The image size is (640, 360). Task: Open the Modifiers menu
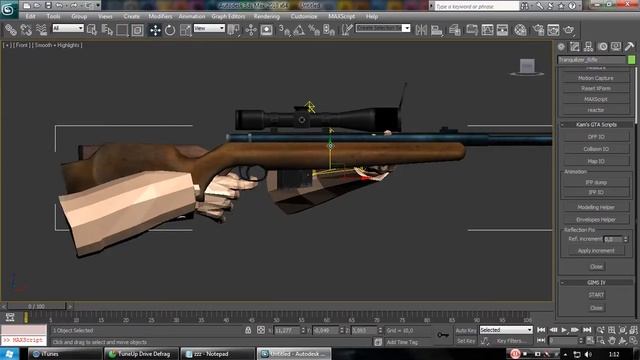point(160,16)
